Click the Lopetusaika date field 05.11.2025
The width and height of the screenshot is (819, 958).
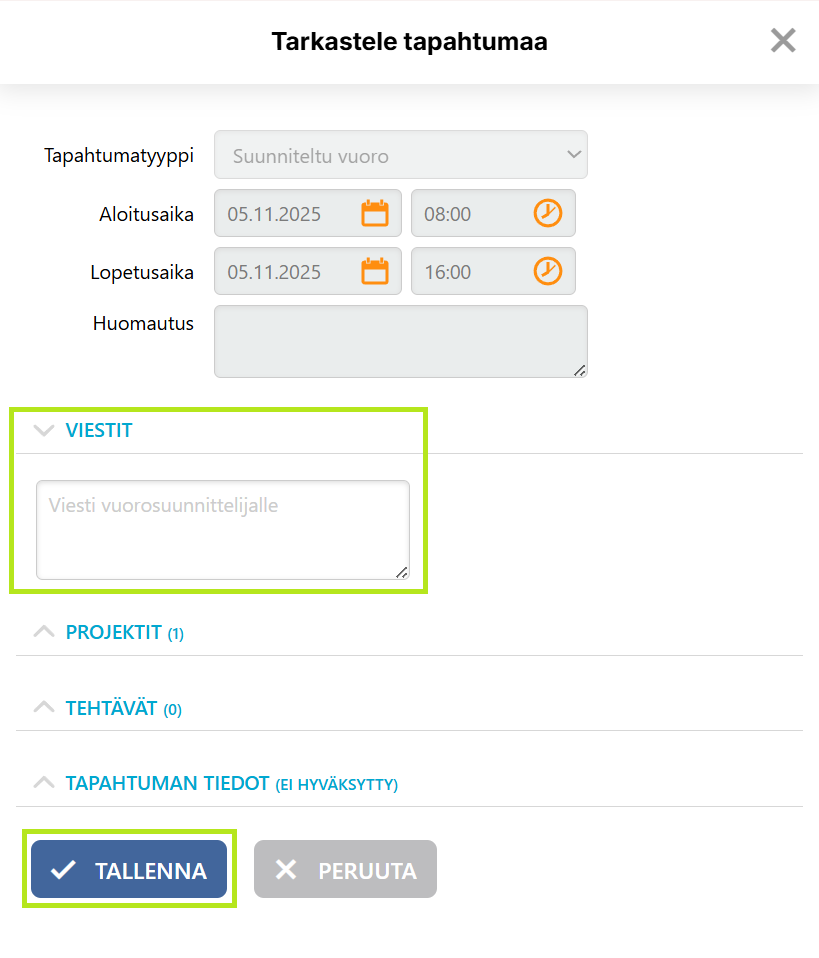coord(307,271)
